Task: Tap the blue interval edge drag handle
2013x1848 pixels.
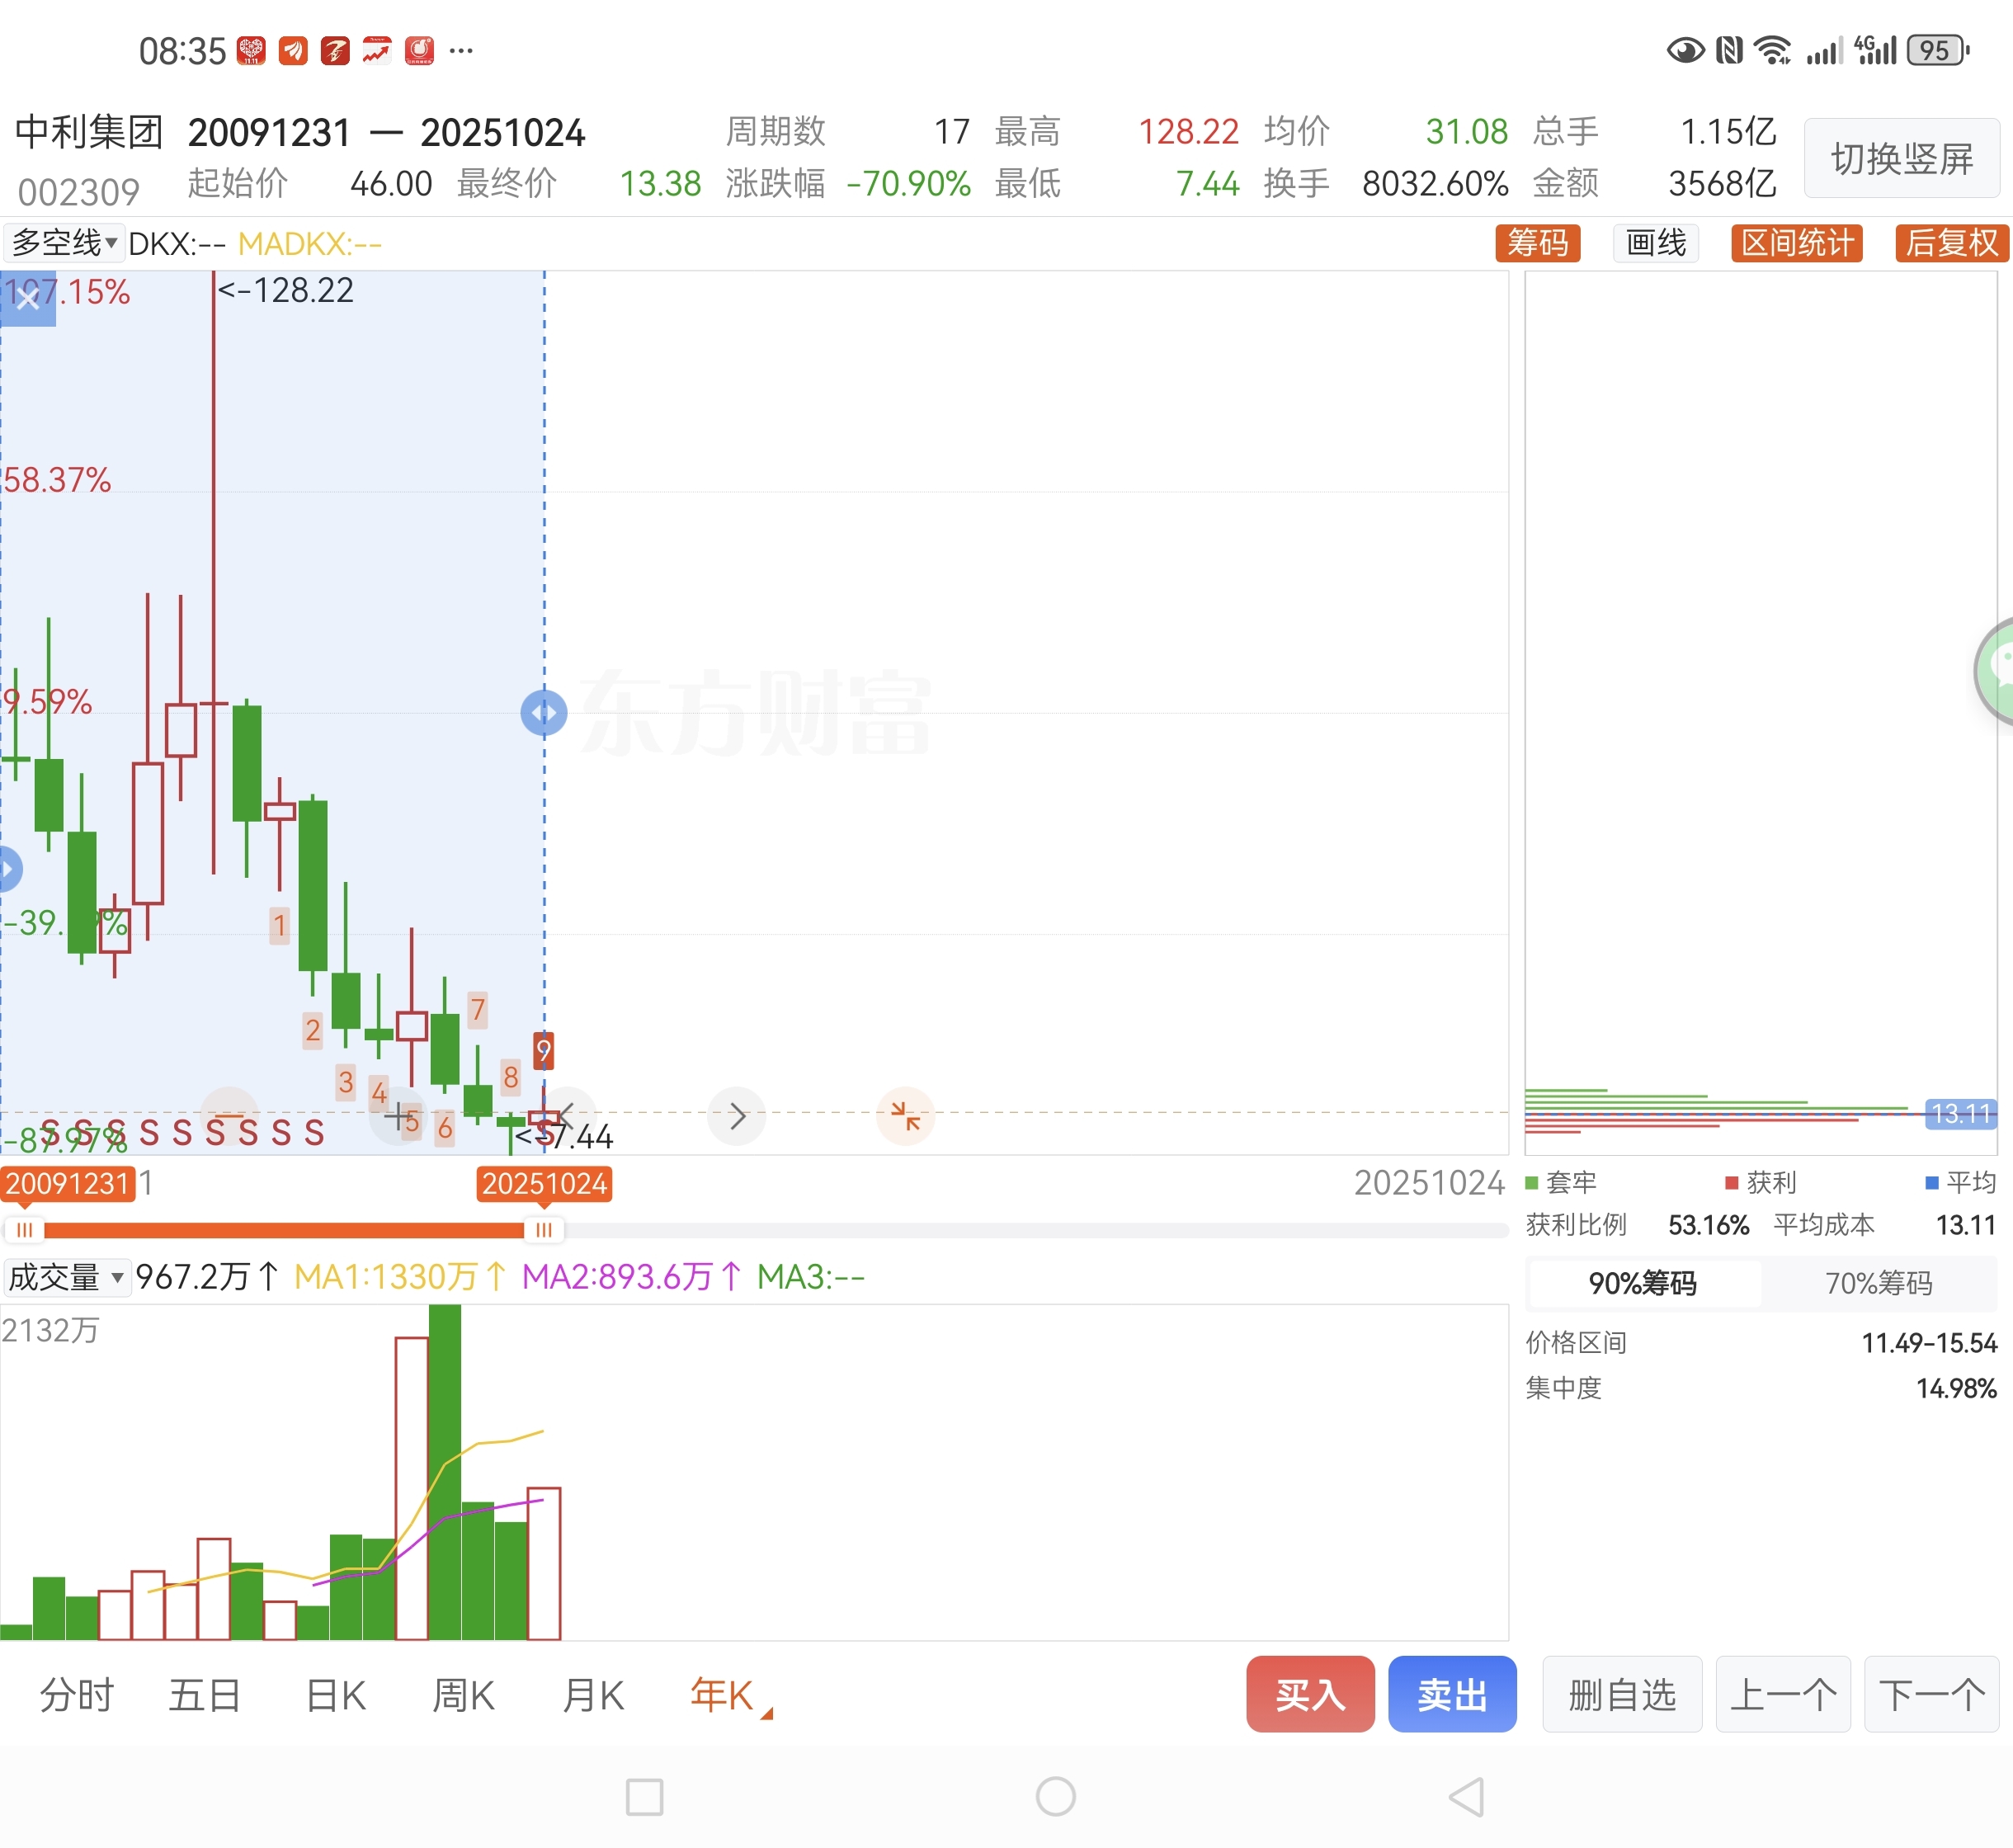Action: 544,713
